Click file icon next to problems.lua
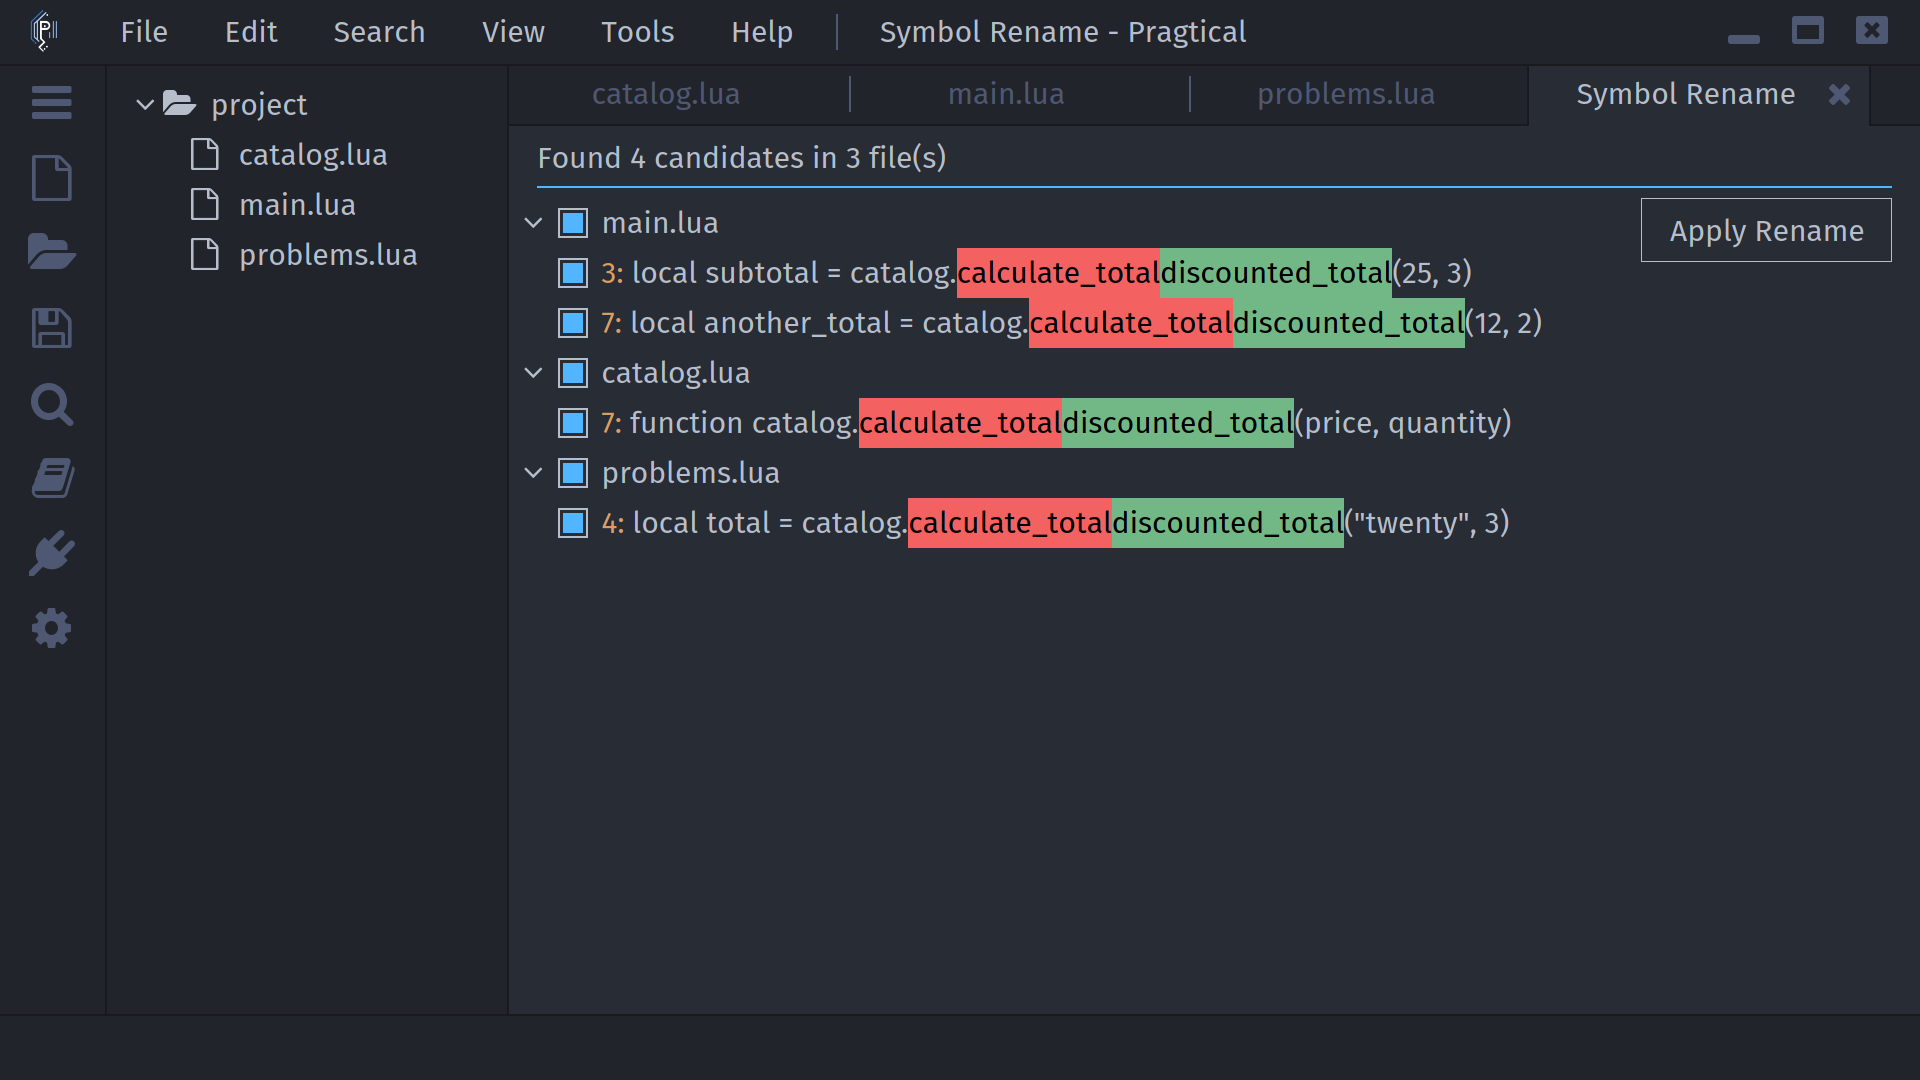 (205, 254)
